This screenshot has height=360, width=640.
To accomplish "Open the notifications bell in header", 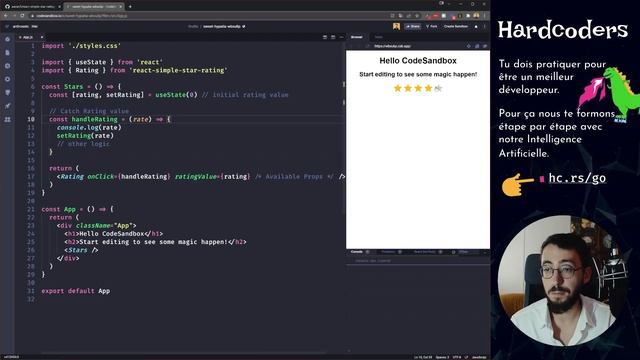I will click(x=476, y=27).
